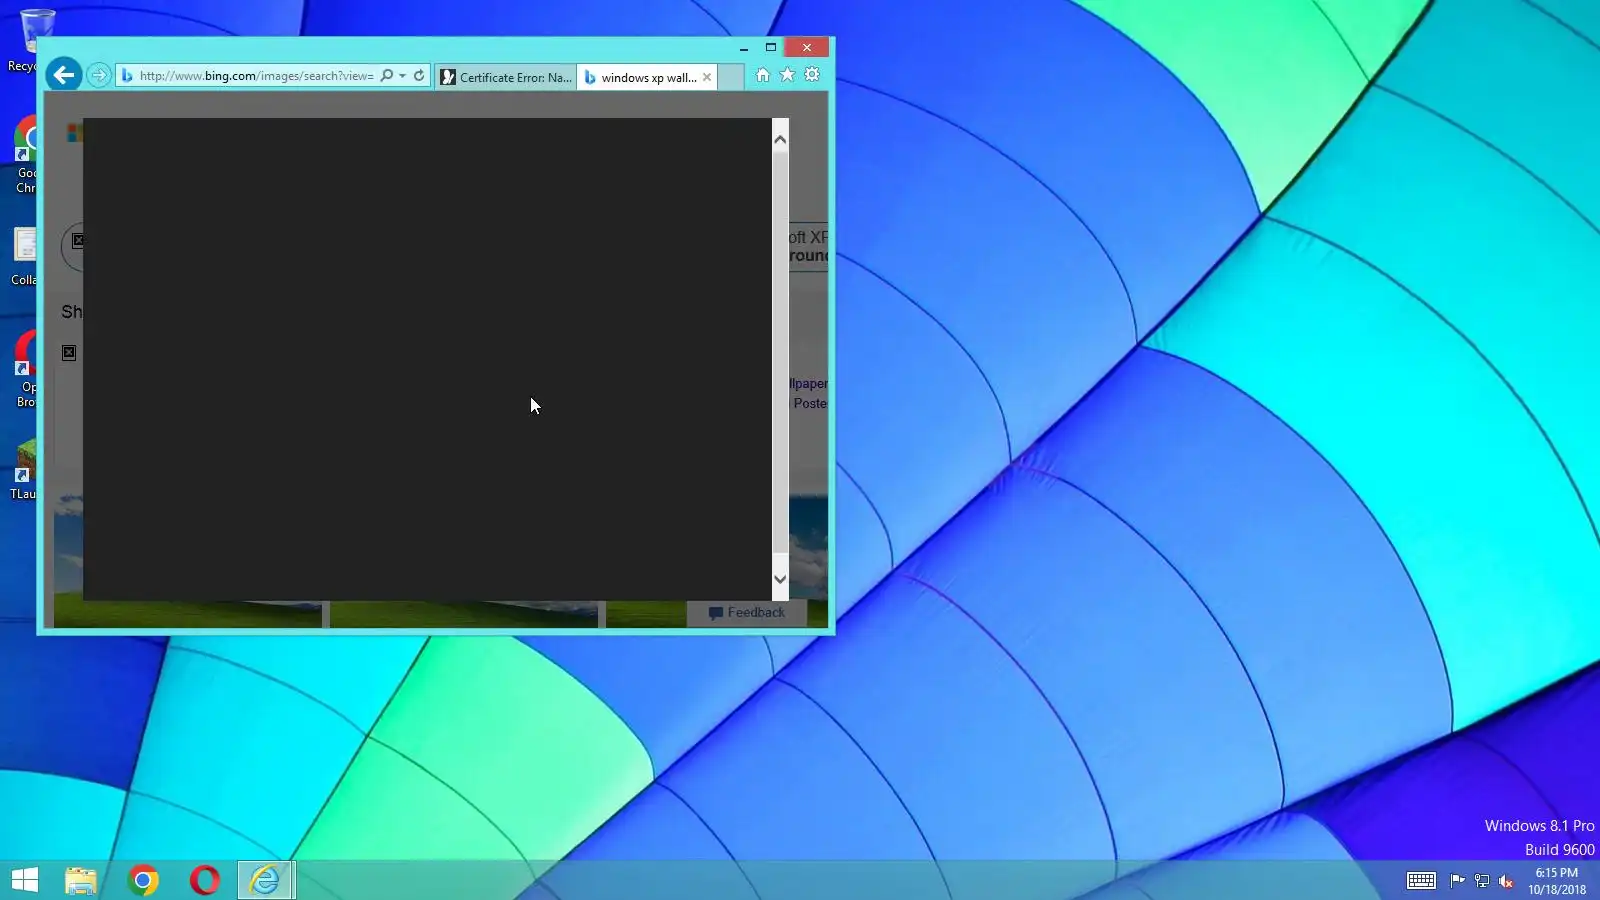Screen dimensions: 1600x900
Task: Close the "windows xp wall..." tab
Action: (707, 77)
